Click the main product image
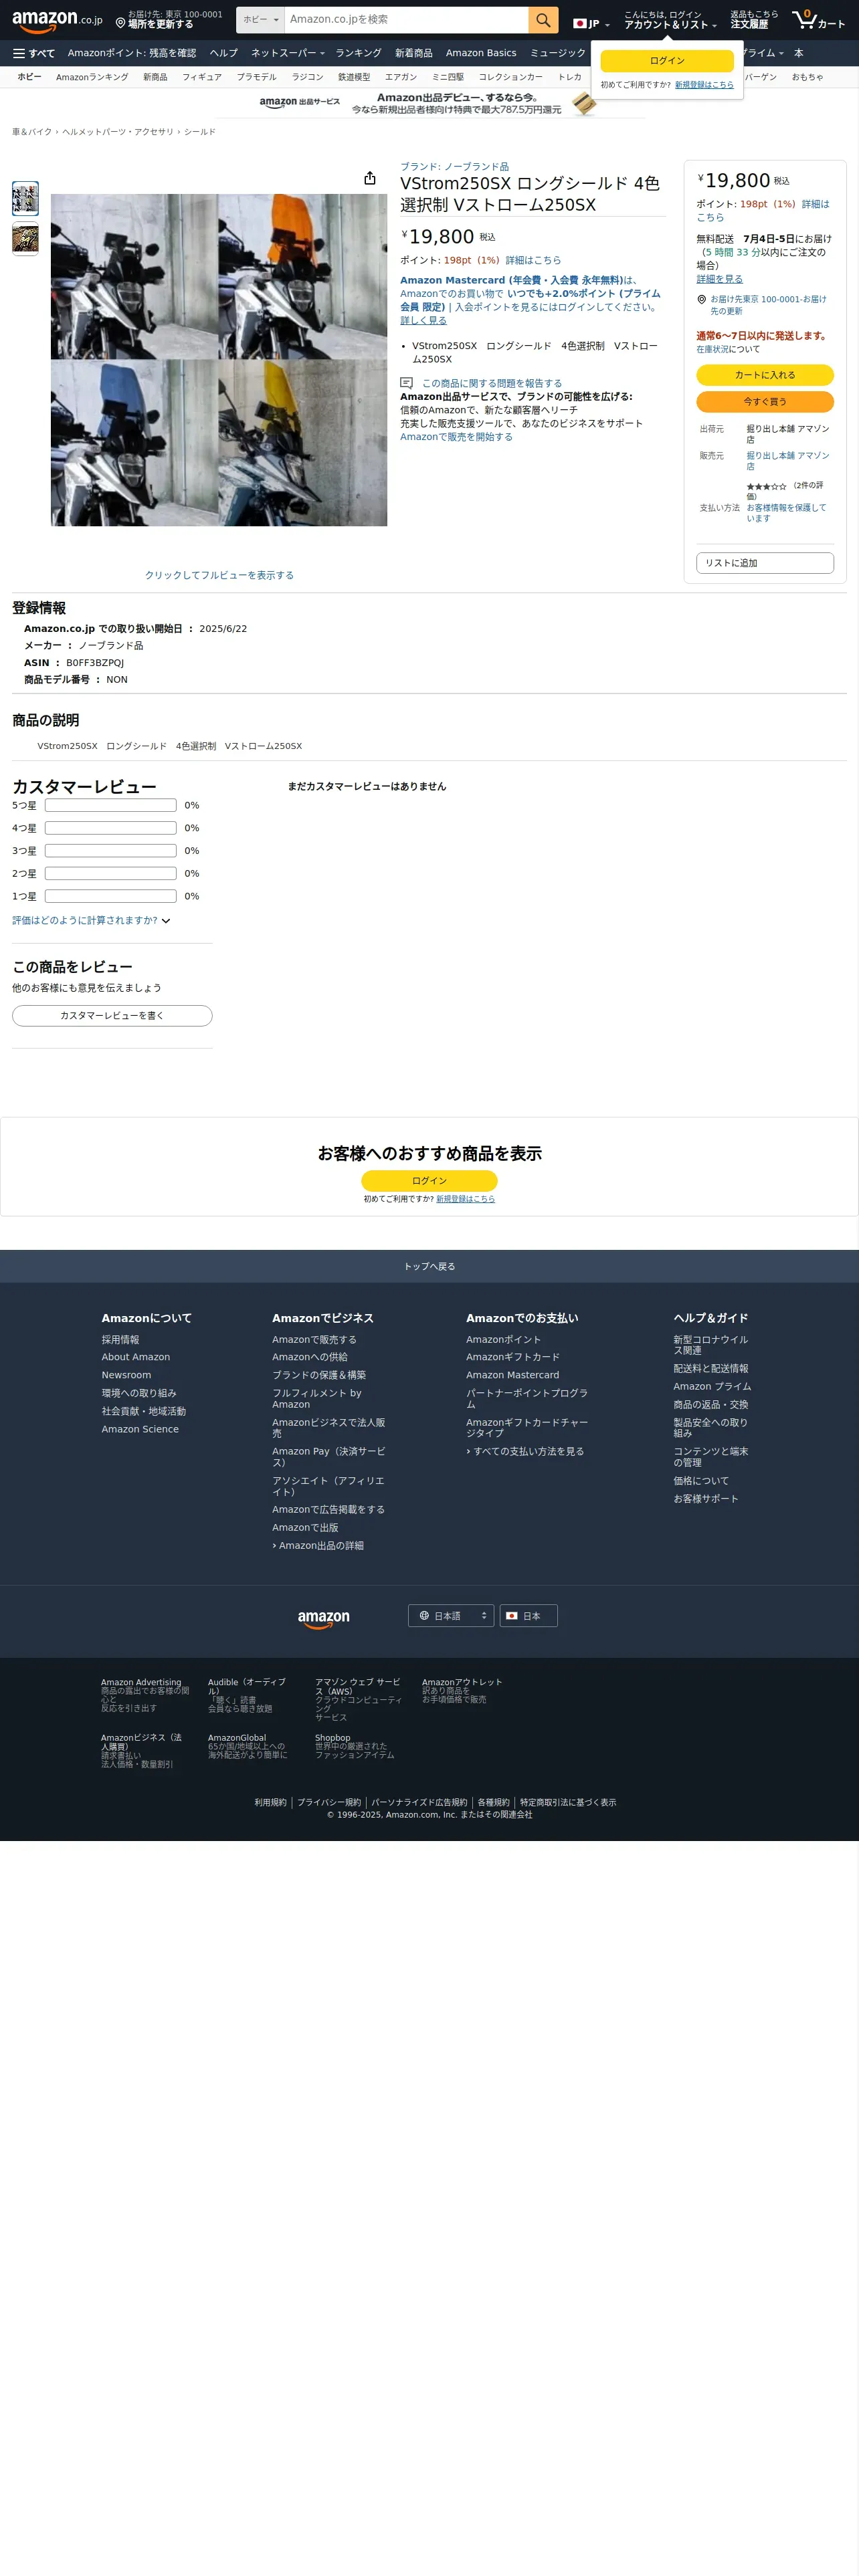 [x=219, y=360]
